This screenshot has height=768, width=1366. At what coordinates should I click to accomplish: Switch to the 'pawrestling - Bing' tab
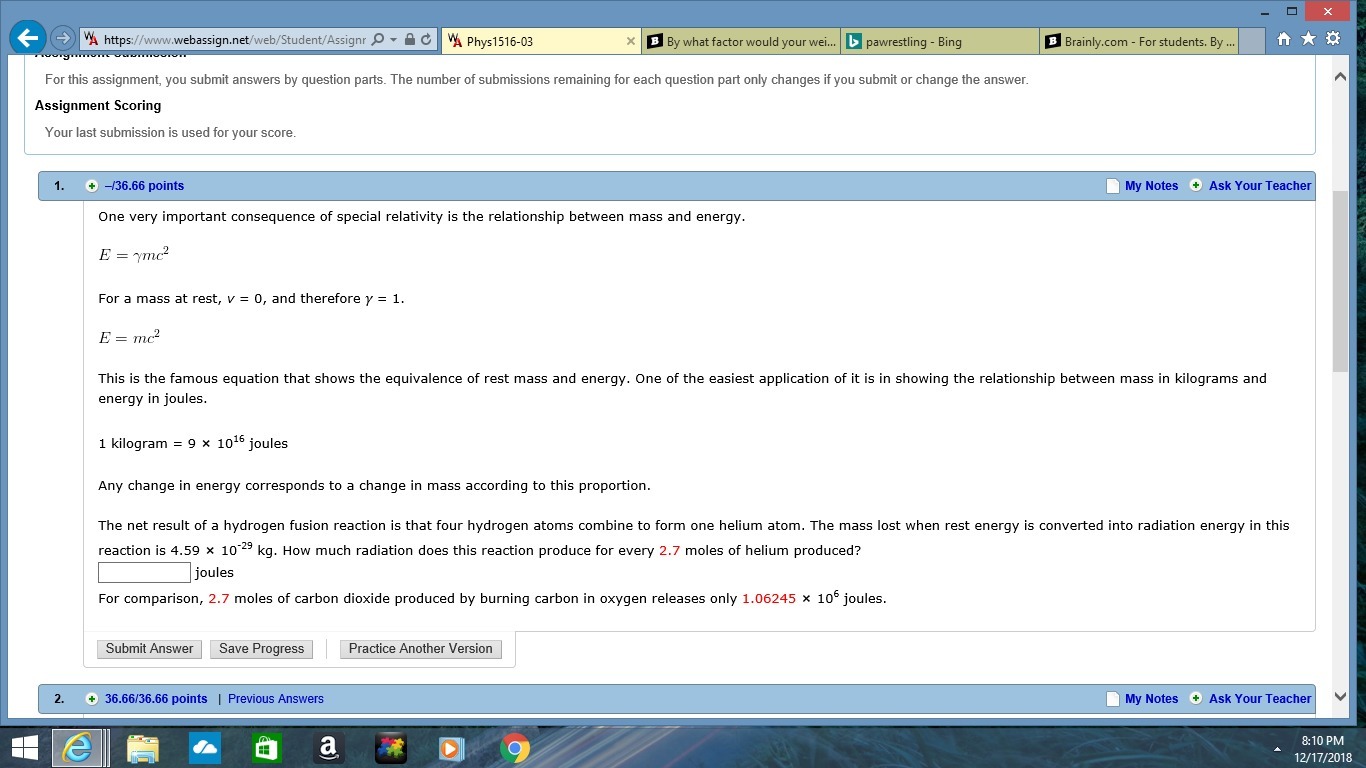(940, 41)
